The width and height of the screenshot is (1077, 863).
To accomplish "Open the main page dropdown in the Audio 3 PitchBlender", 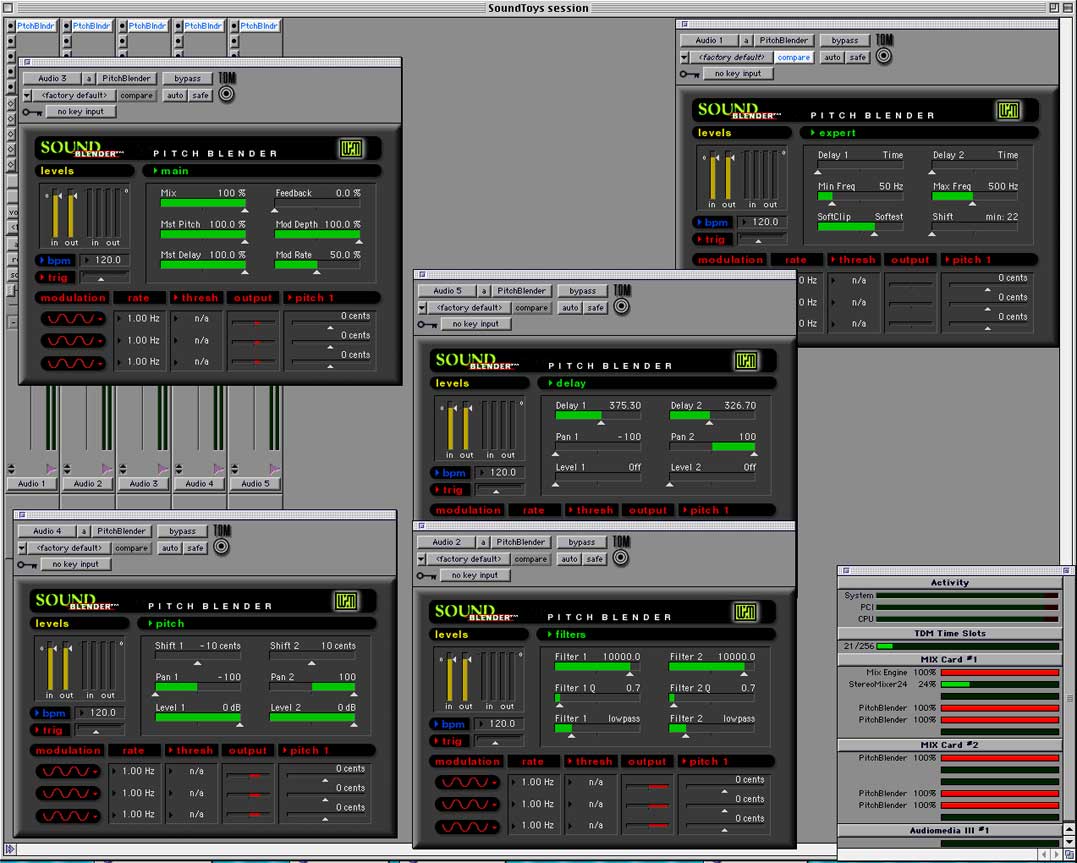I will (171, 171).
